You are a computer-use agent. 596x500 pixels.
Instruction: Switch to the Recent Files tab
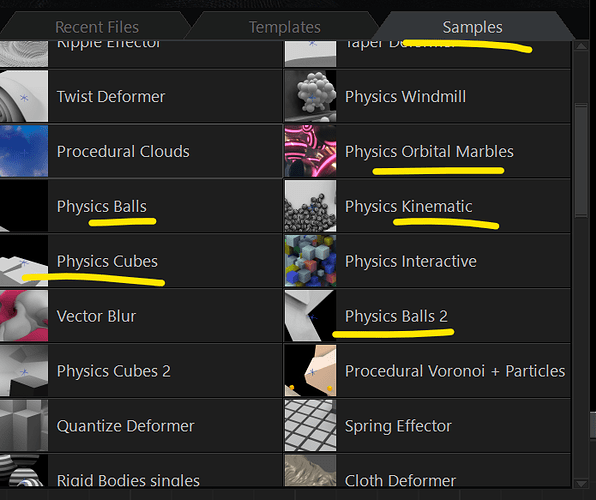pos(97,27)
